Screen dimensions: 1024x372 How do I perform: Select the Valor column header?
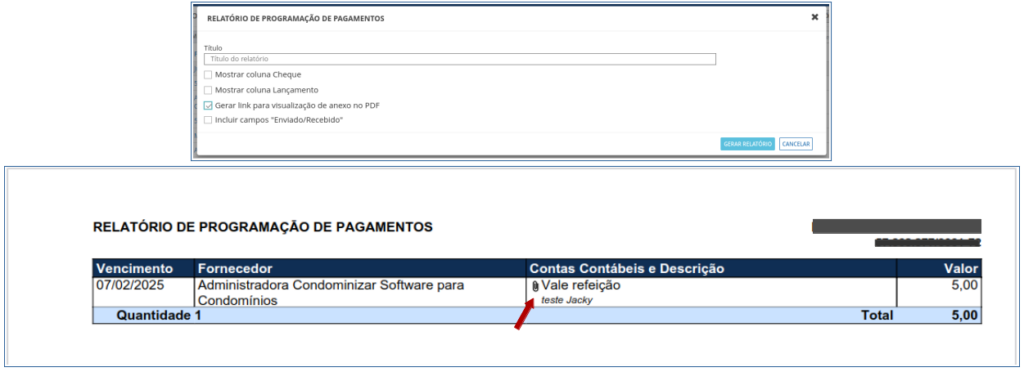[939, 268]
